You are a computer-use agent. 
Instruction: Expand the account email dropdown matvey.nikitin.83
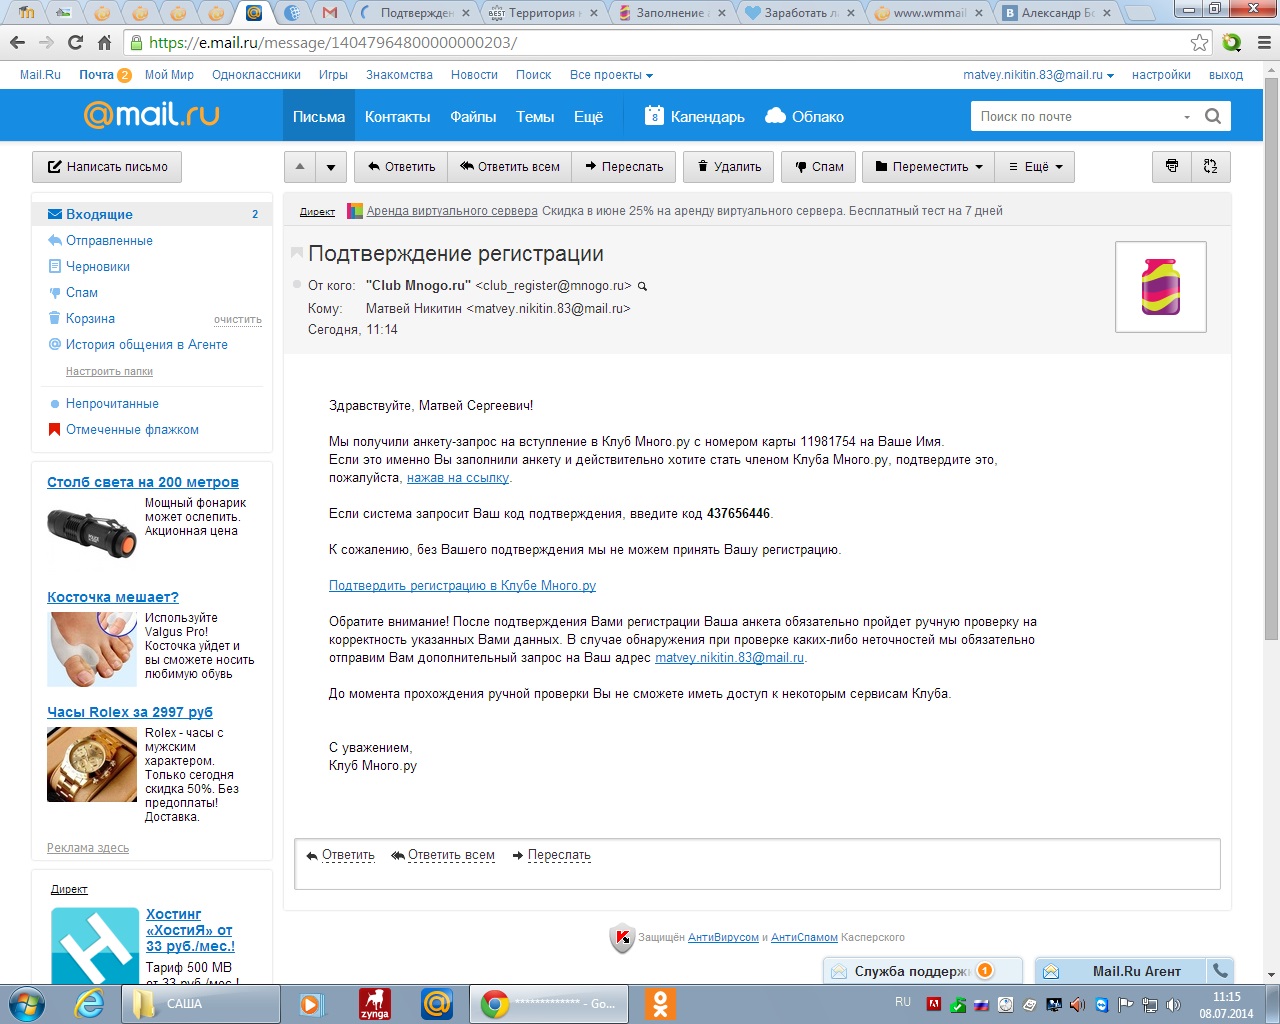1038,75
